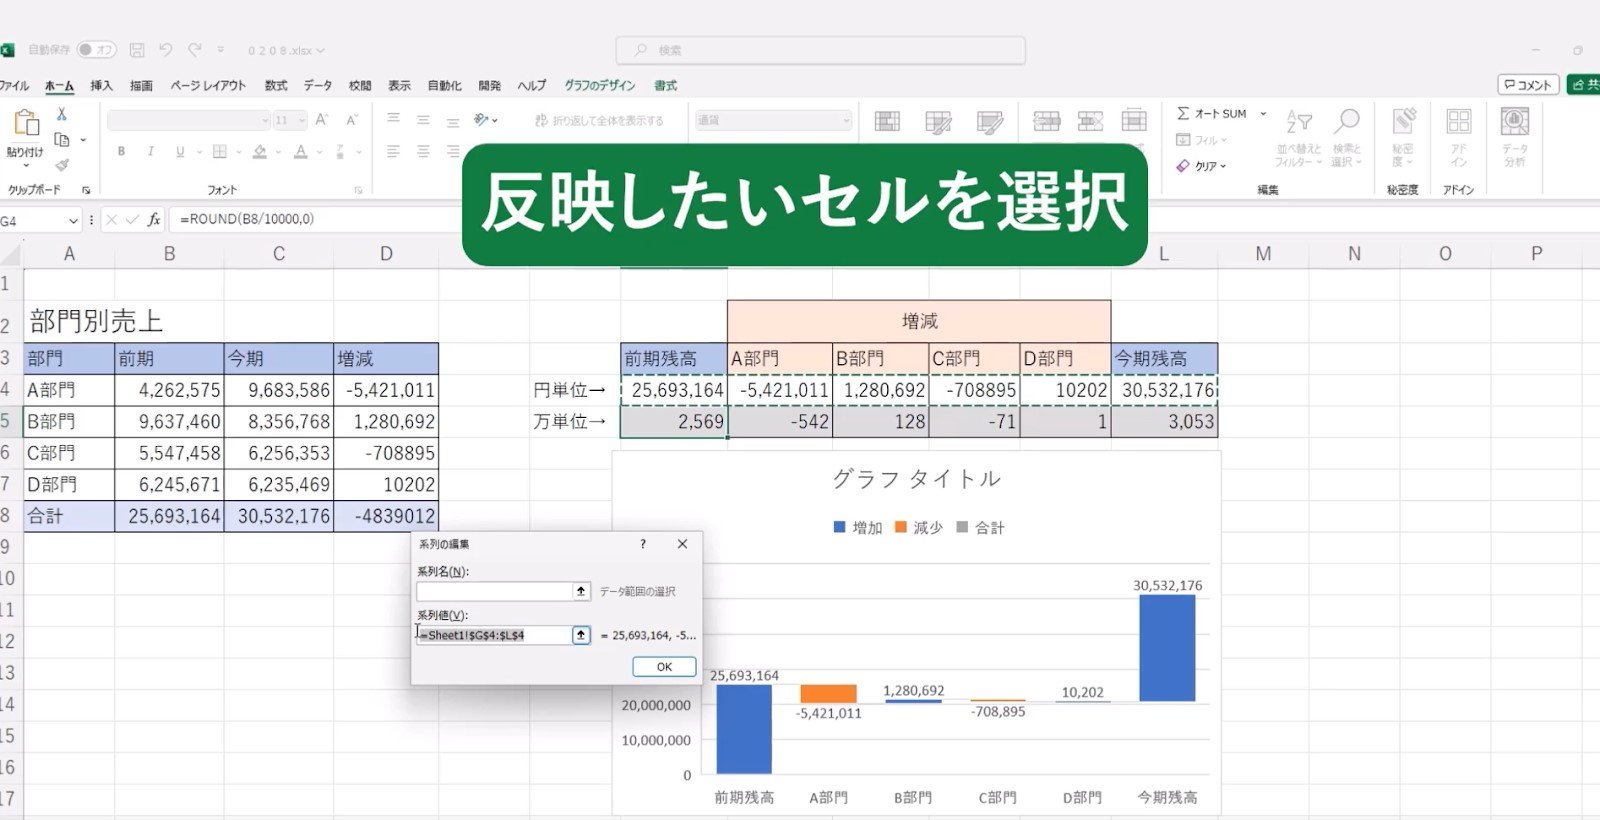Switch to the 挿入 tab
Viewport: 1600px width, 820px height.
101,86
